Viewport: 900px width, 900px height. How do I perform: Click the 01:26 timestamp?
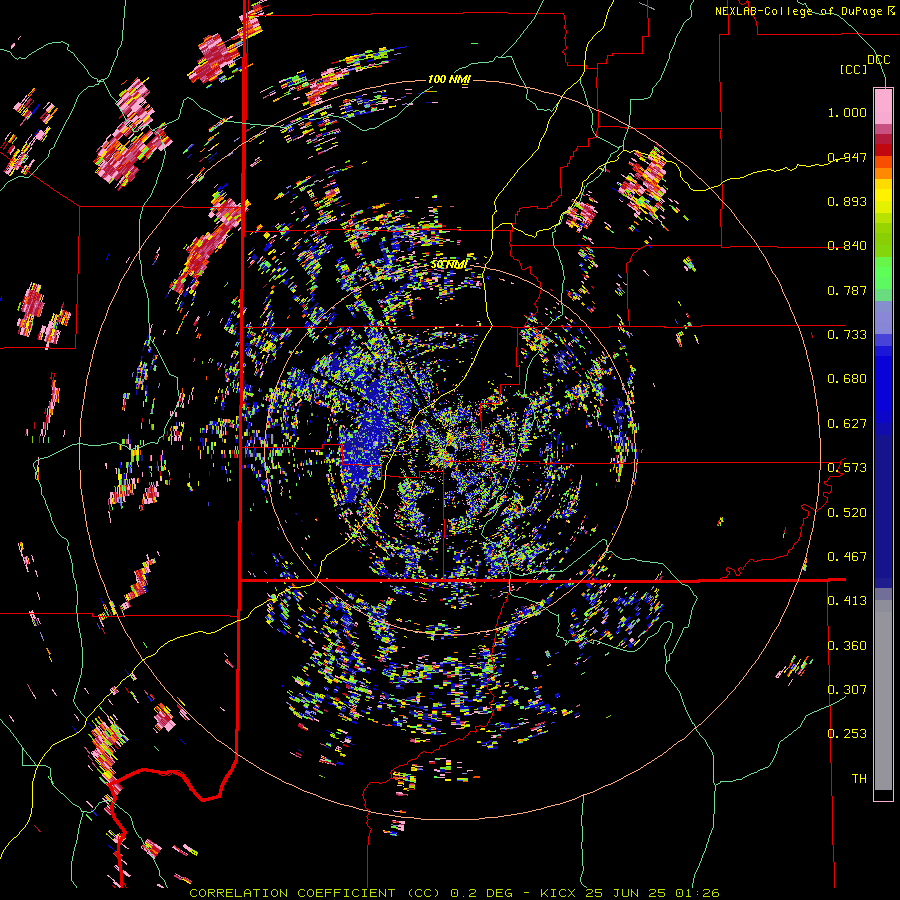[x=696, y=893]
